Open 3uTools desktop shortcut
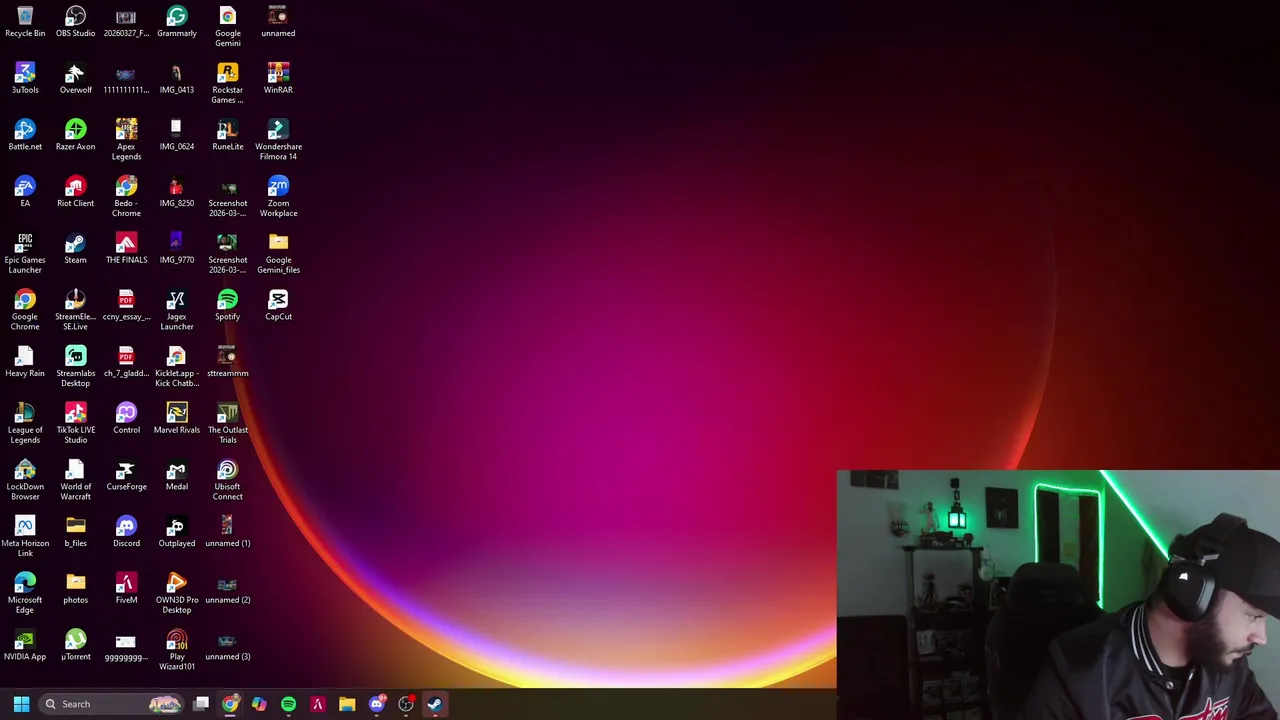 [x=25, y=78]
